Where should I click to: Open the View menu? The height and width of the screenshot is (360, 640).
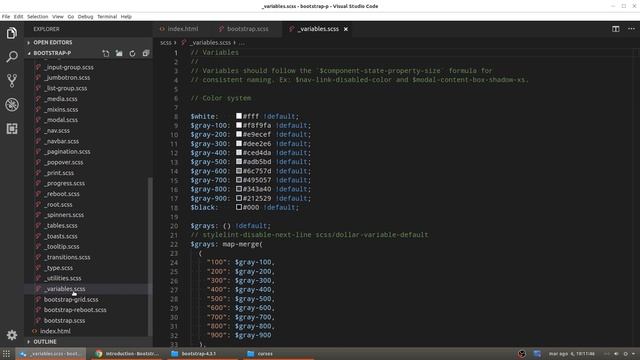click(x=58, y=17)
